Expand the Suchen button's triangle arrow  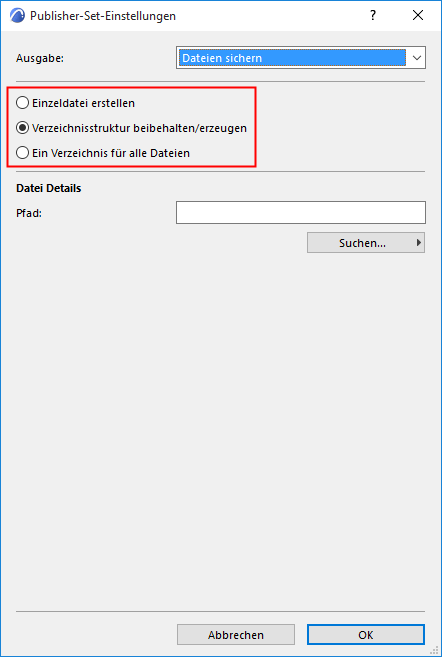(x=419, y=242)
